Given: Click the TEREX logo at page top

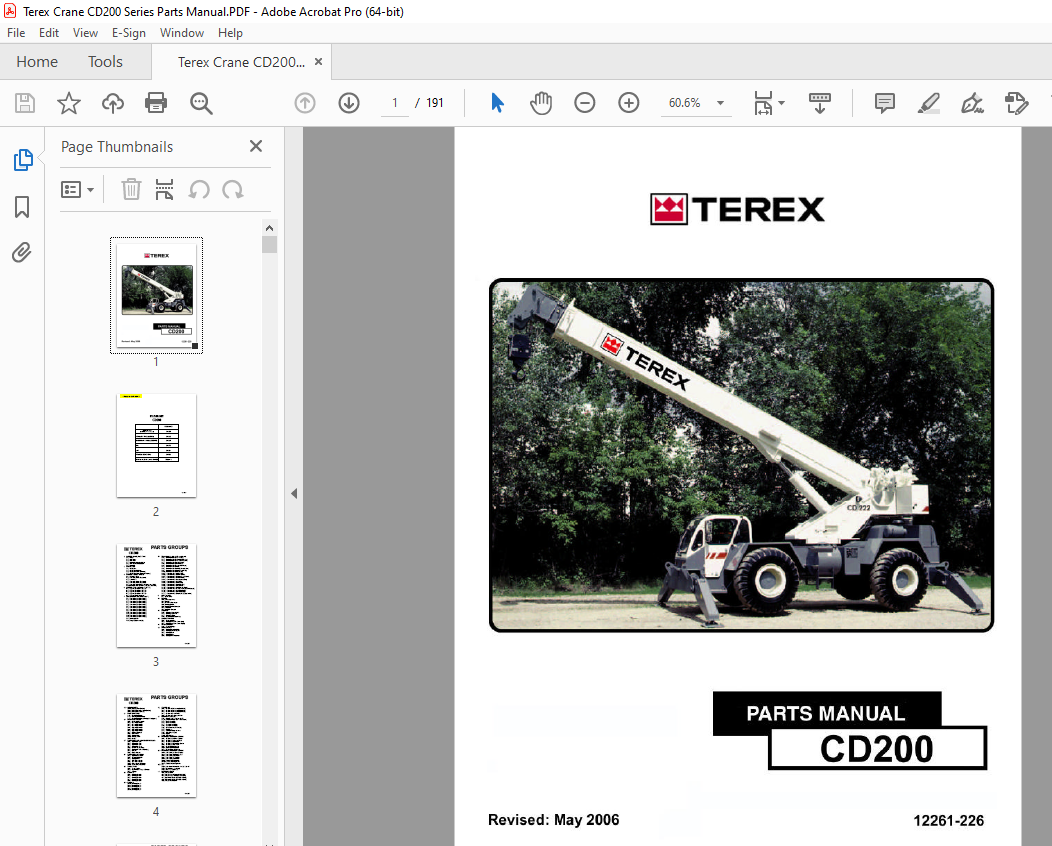Looking at the screenshot, I should 737,209.
